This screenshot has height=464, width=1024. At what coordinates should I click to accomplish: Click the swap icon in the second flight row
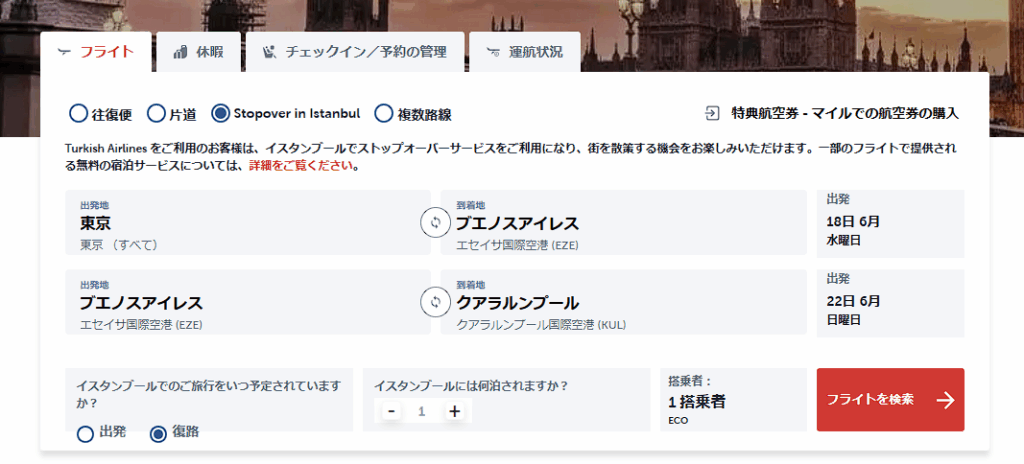[x=435, y=302]
